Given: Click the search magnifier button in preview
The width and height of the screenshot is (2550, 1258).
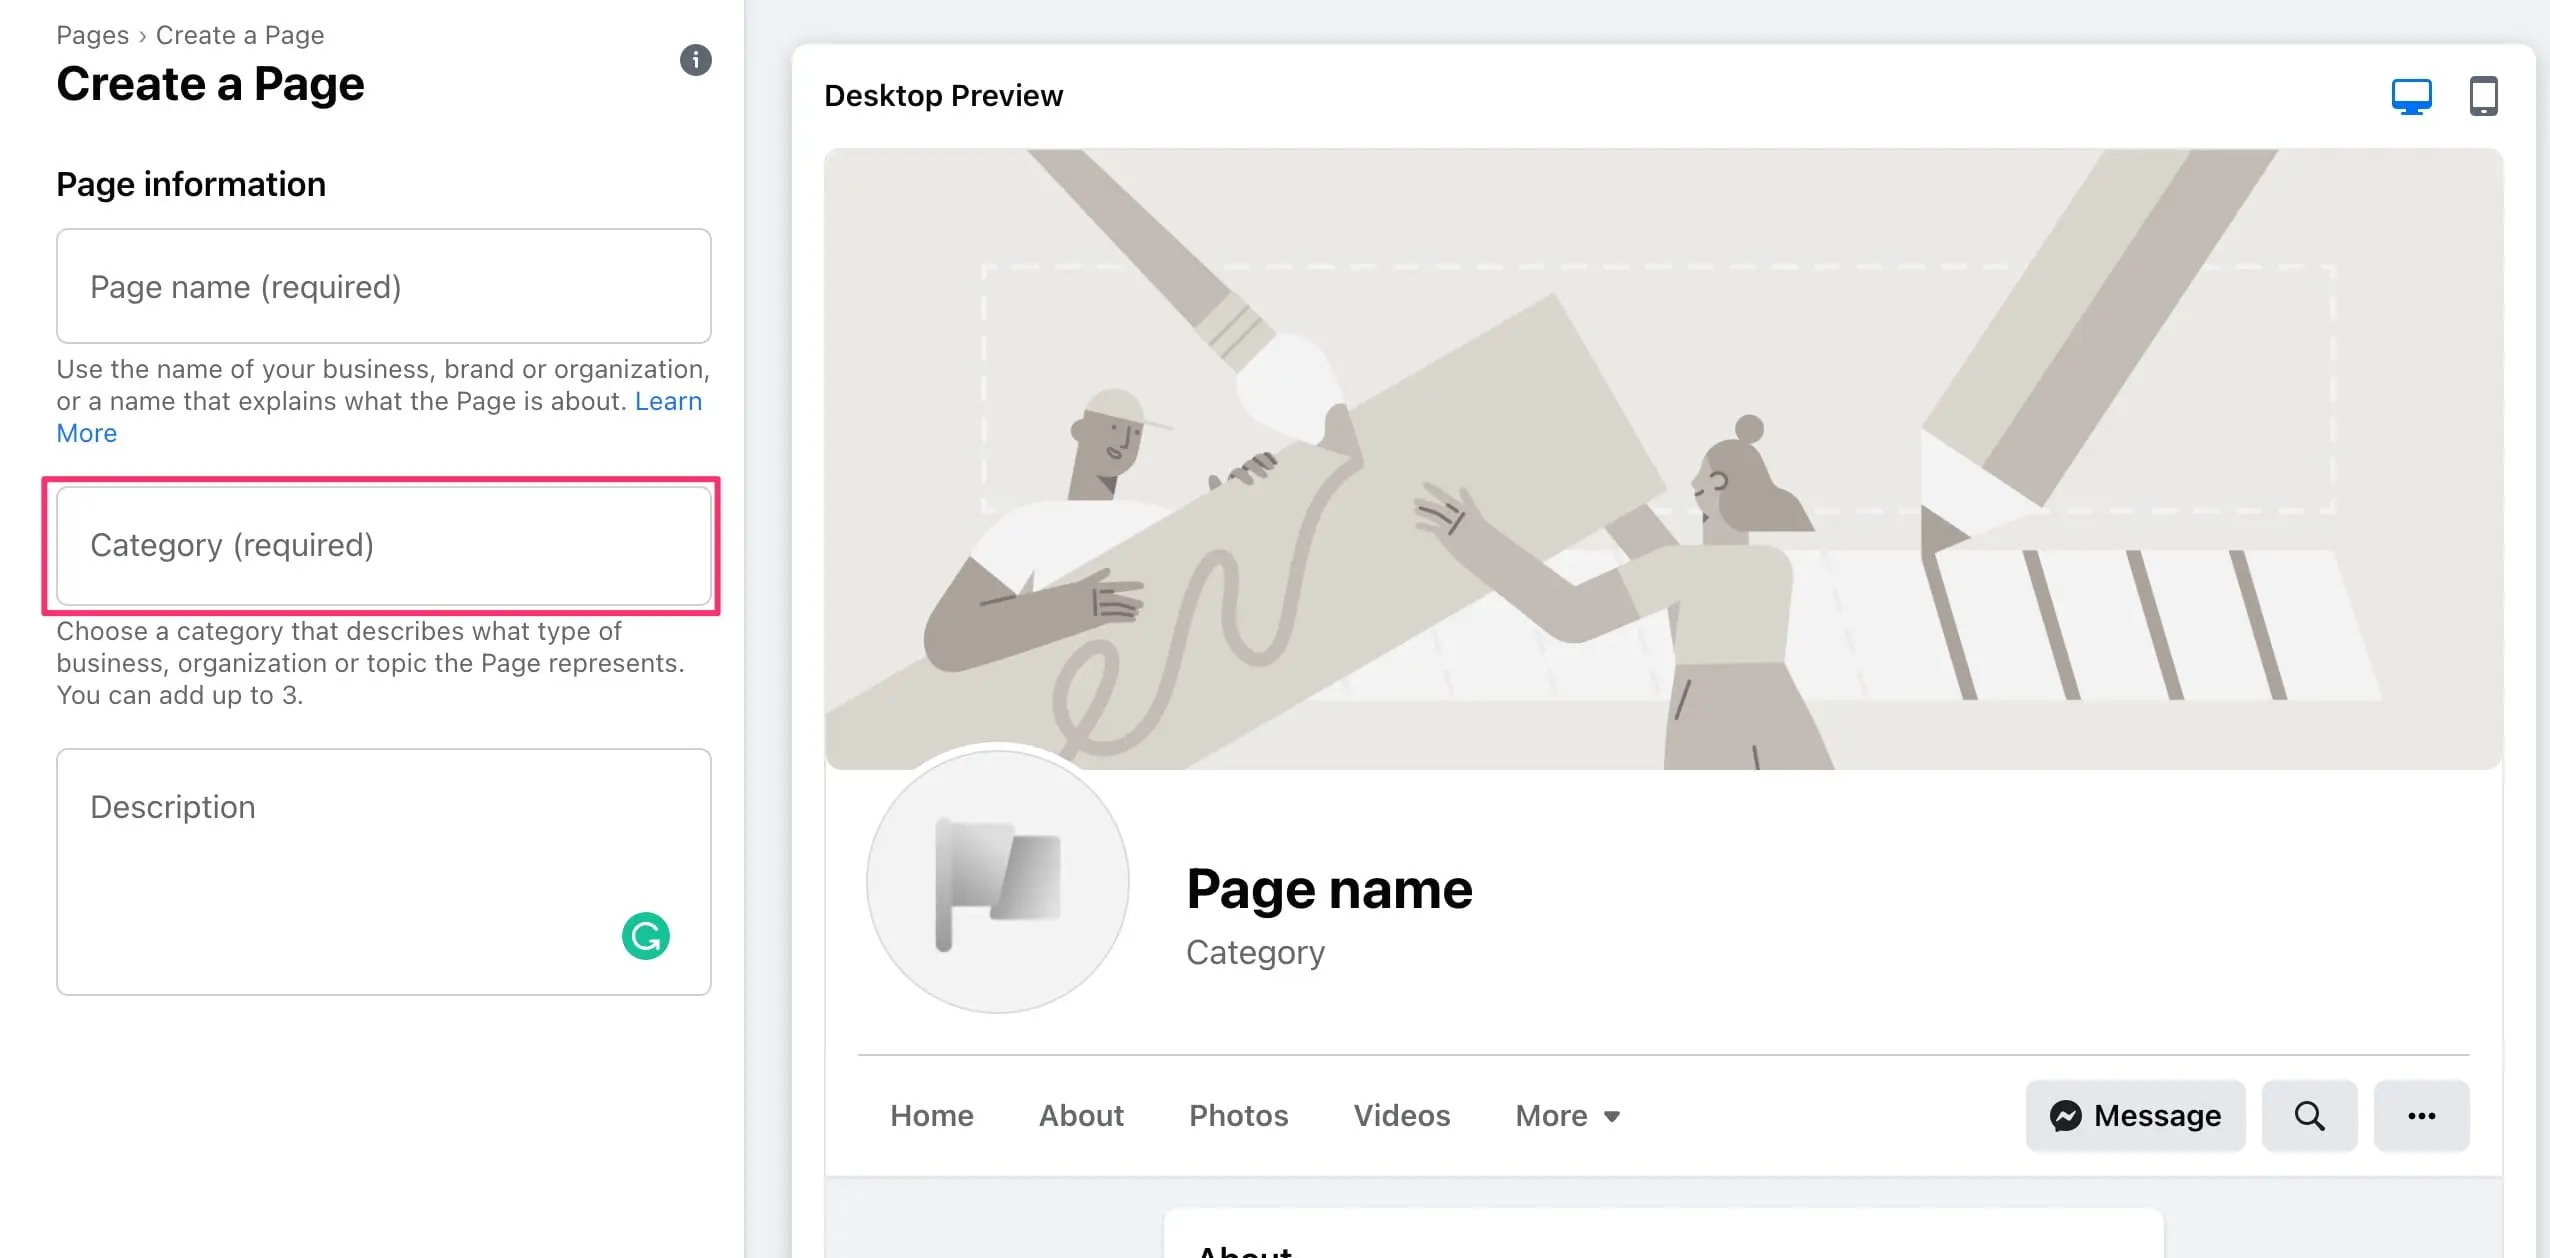Looking at the screenshot, I should pyautogui.click(x=2309, y=1115).
